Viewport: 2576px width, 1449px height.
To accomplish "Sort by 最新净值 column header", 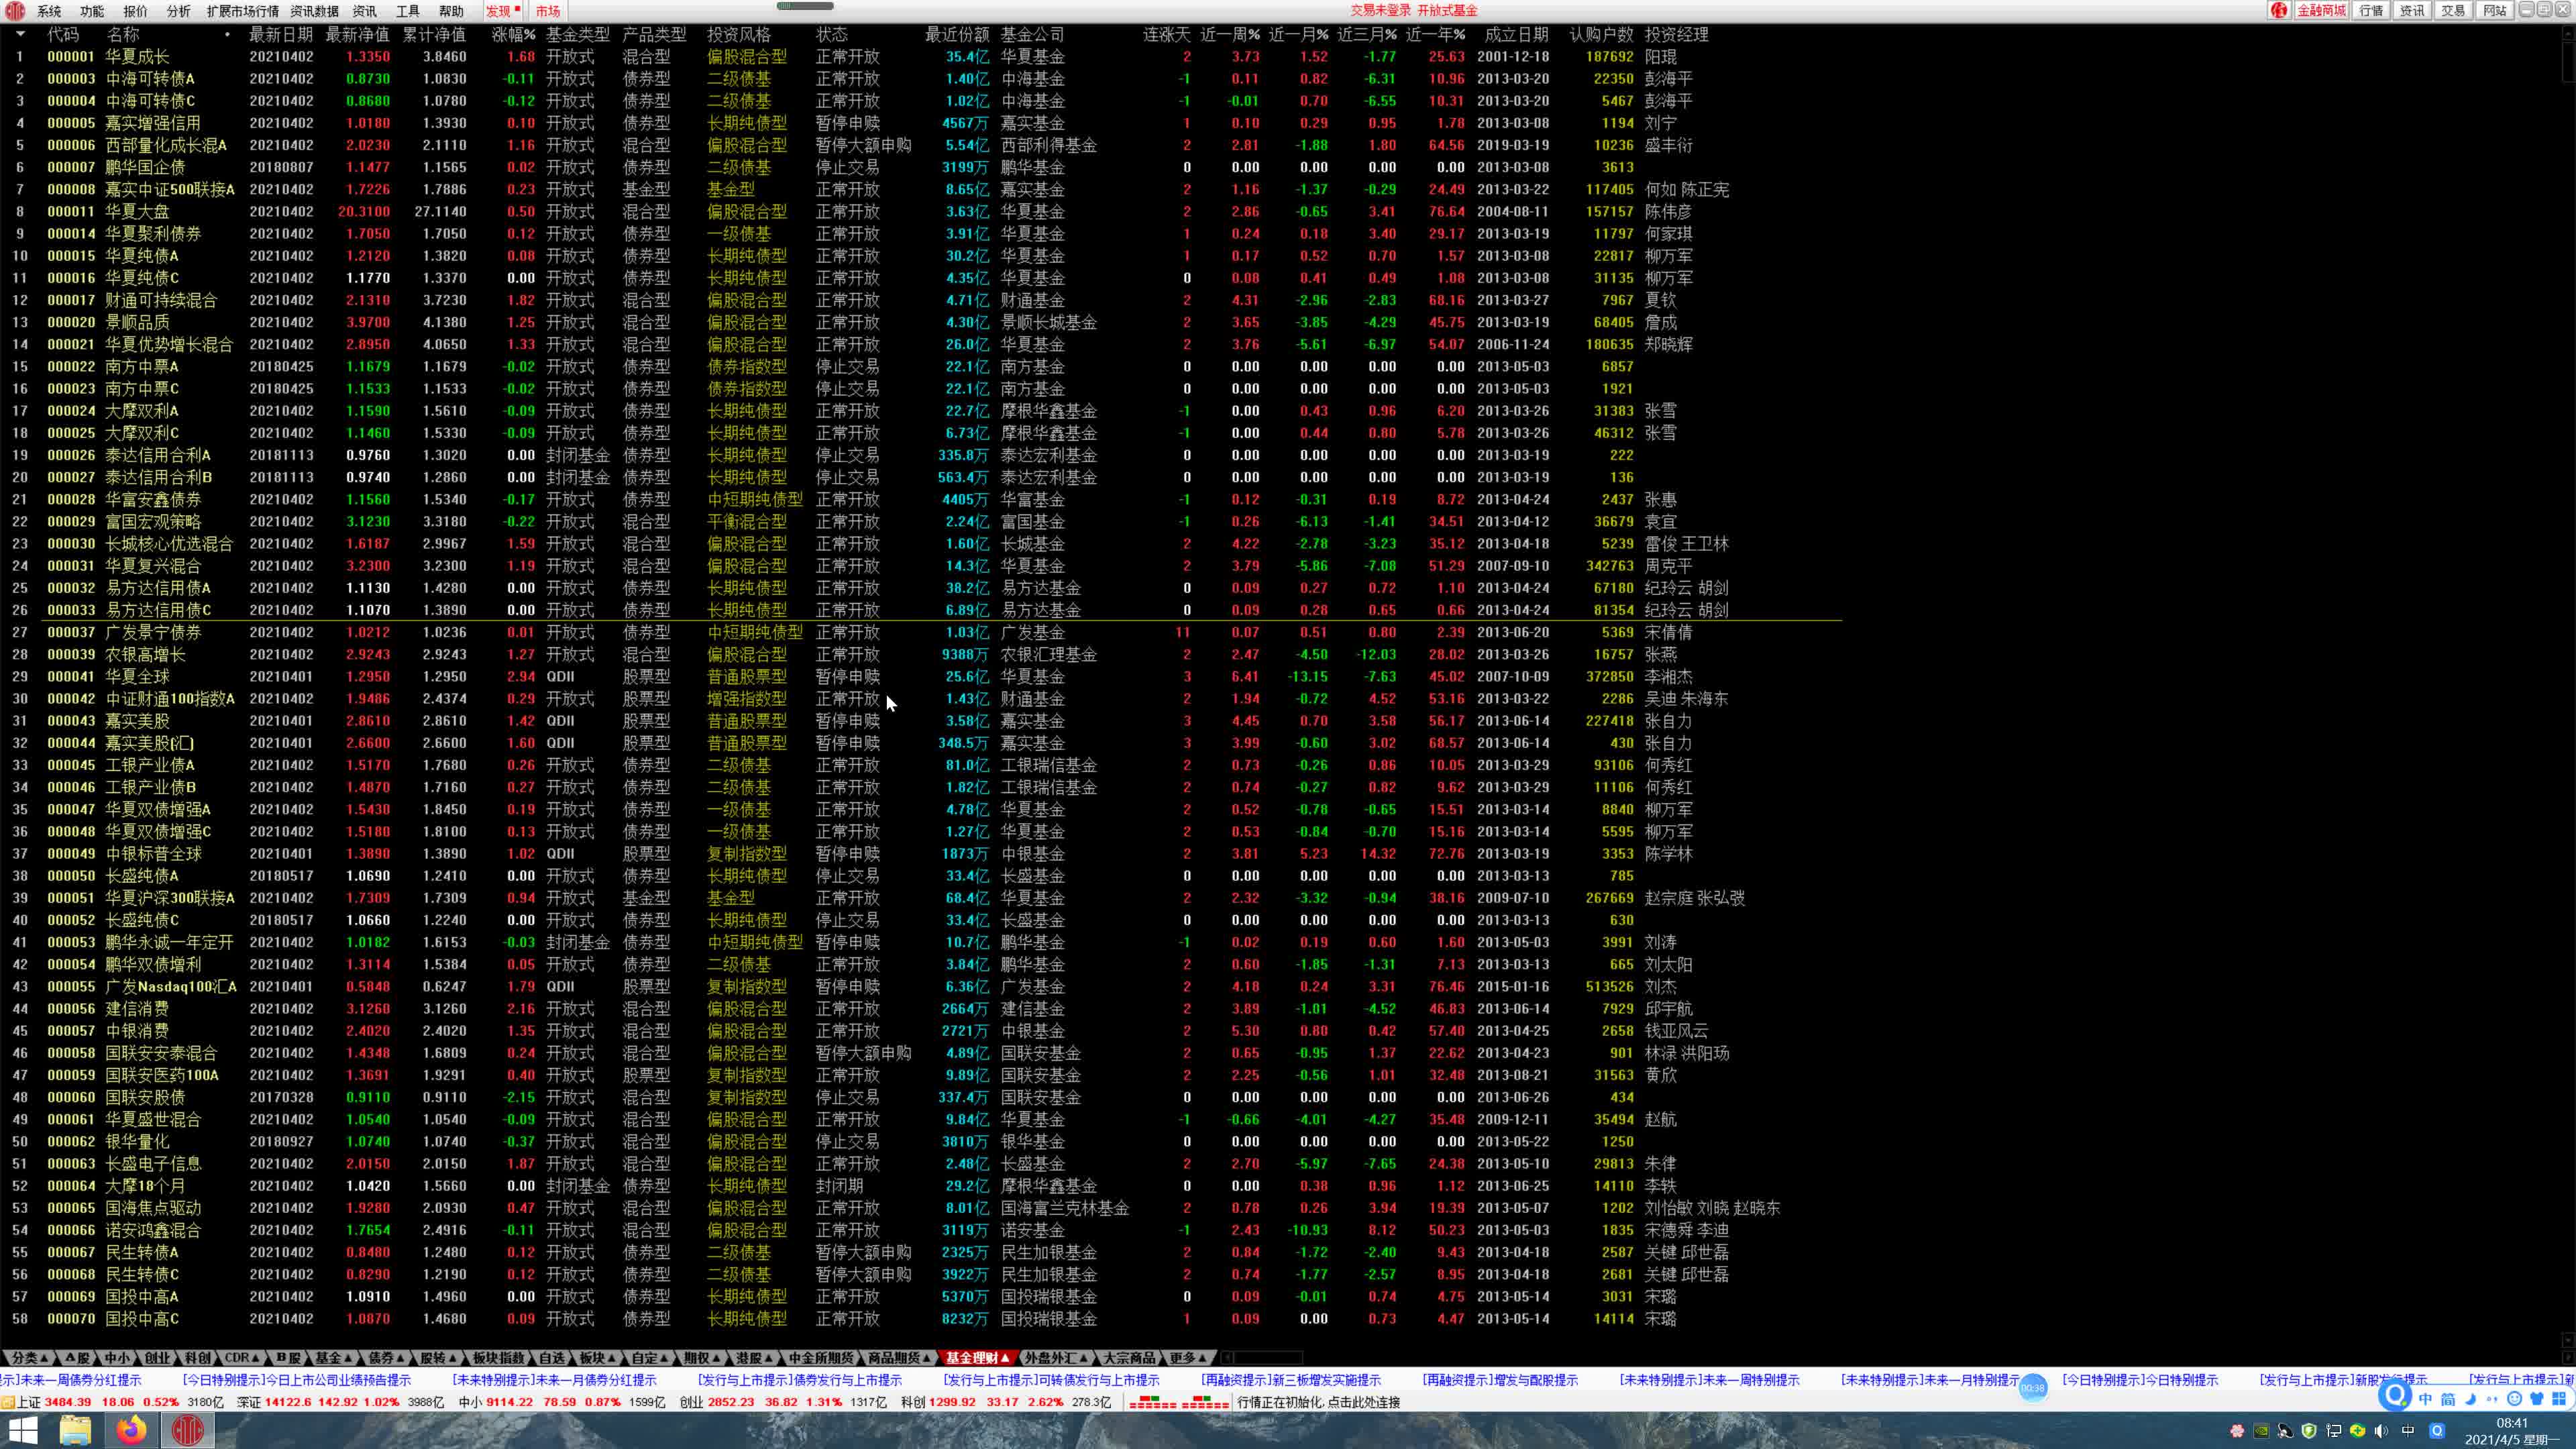I will click(x=357, y=34).
